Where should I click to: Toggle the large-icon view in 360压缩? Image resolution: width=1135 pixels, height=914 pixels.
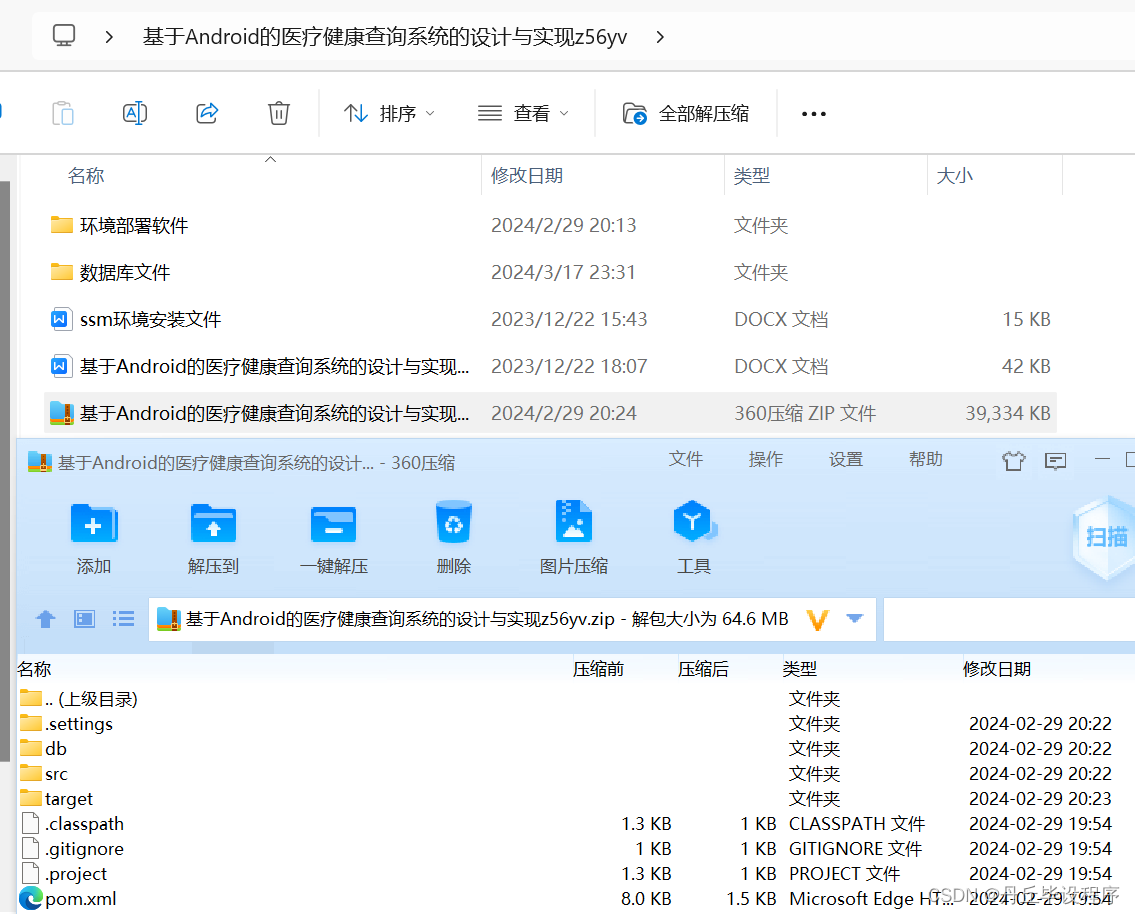coord(84,618)
